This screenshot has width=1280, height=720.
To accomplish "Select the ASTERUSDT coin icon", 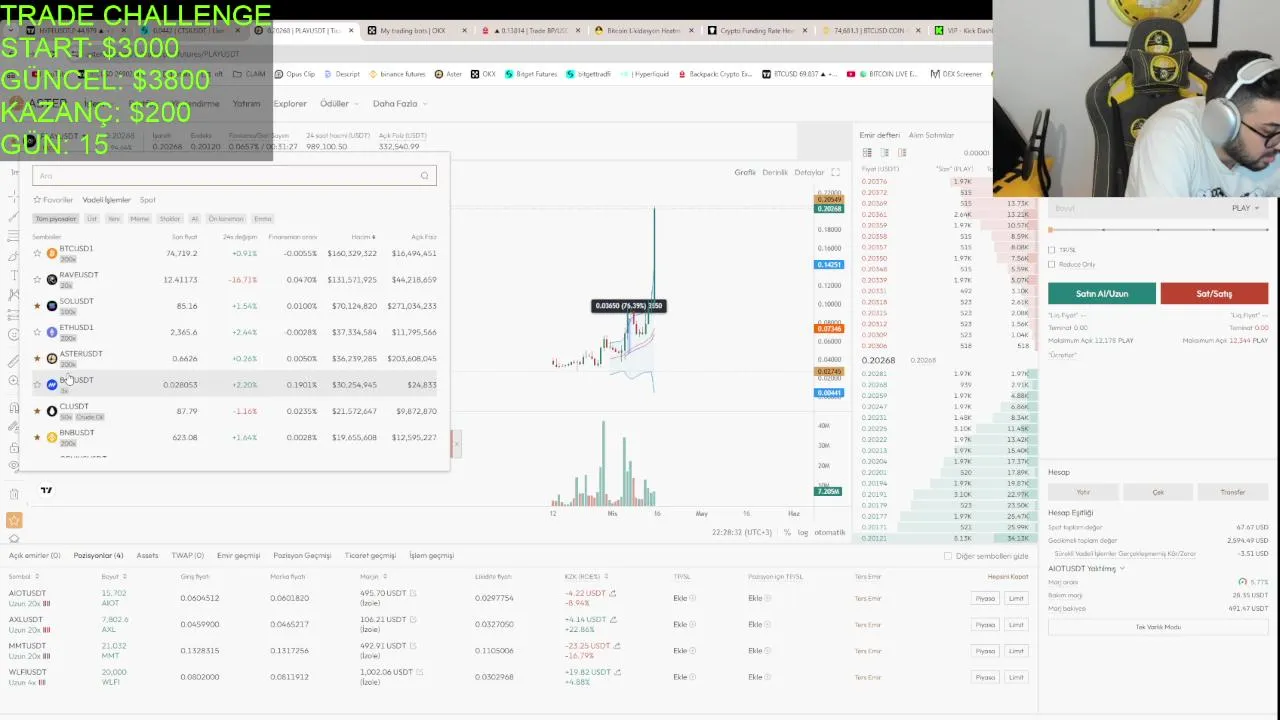I will tap(52, 358).
